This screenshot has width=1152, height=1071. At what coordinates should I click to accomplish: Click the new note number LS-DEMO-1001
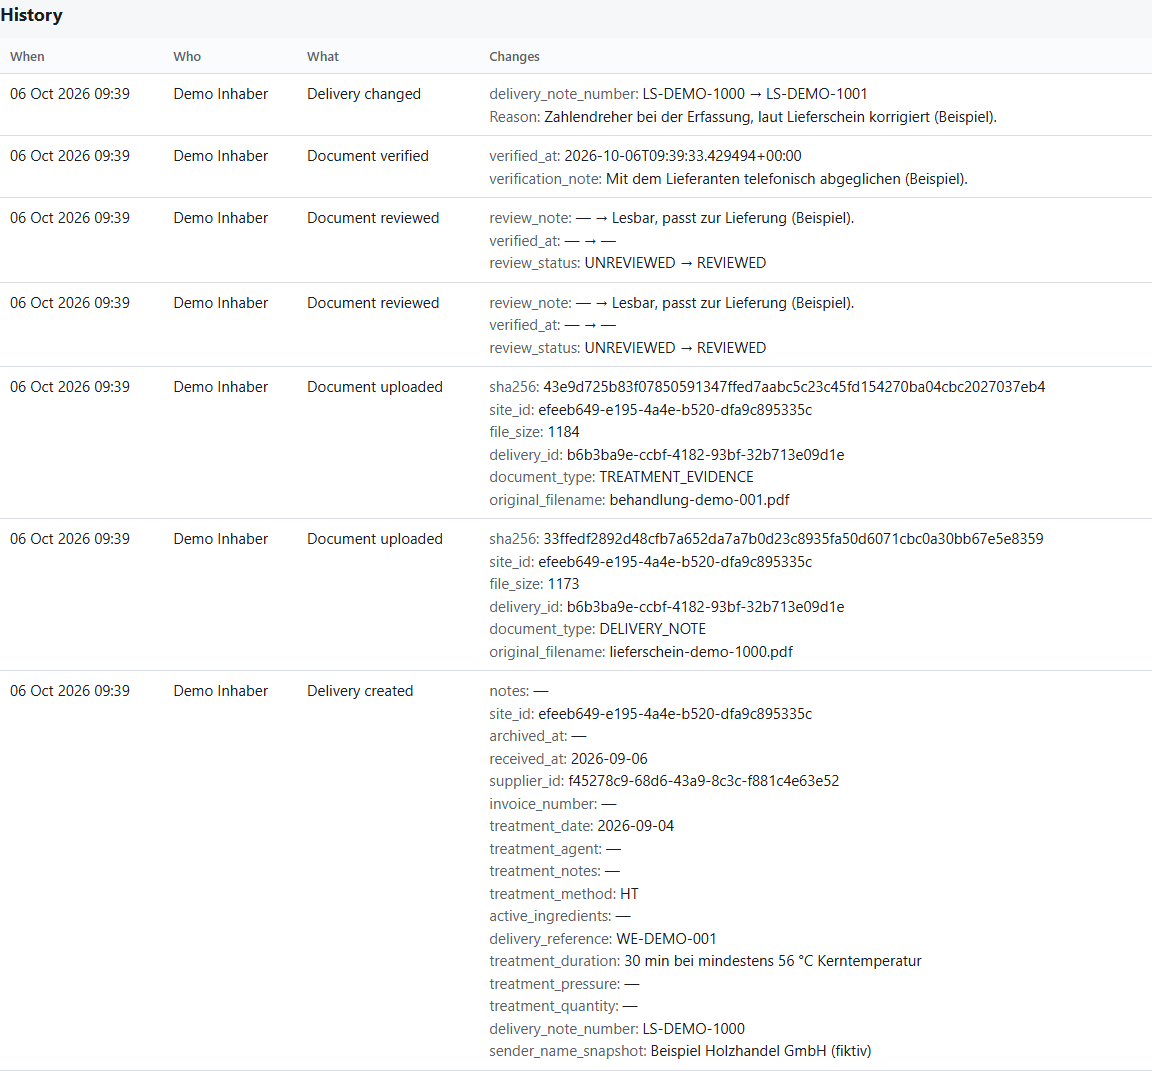[x=816, y=94]
